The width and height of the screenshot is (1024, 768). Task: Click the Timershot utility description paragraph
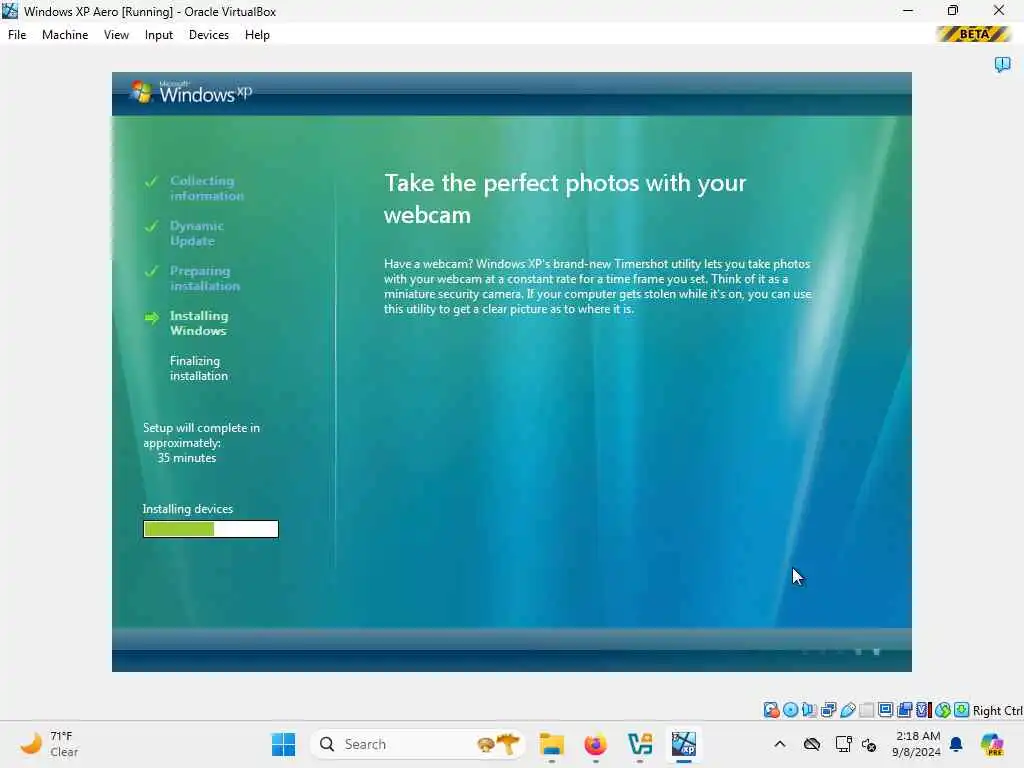(x=598, y=286)
